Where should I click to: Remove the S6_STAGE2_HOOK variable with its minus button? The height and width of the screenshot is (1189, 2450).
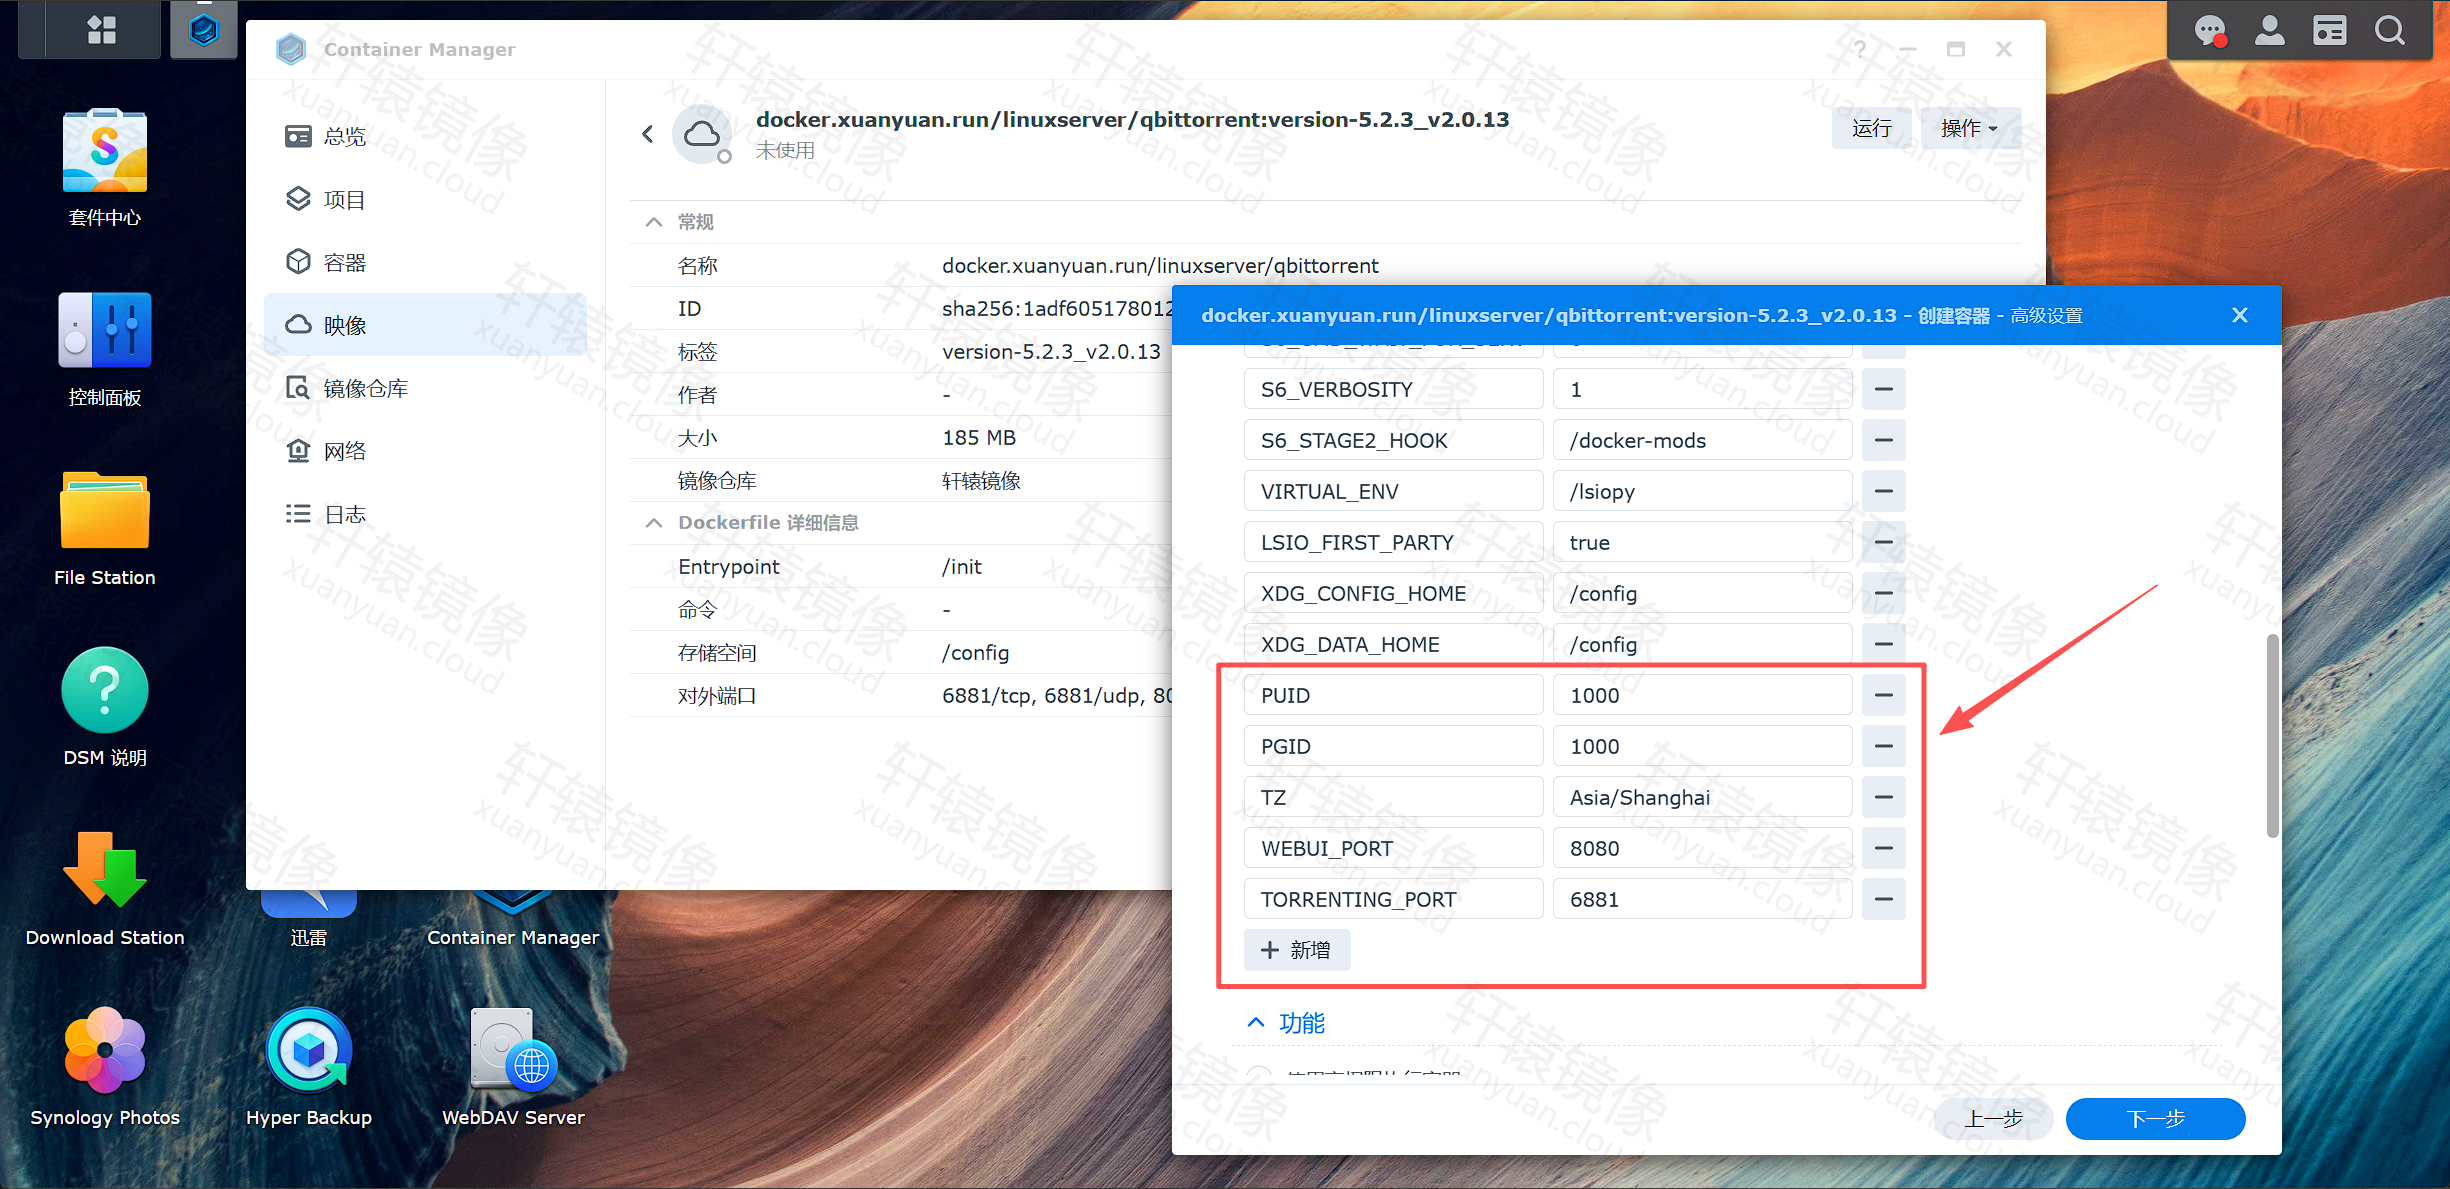[1883, 440]
